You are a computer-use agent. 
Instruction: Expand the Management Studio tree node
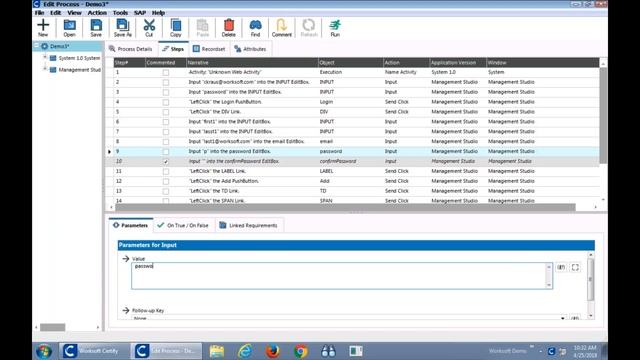coord(45,69)
